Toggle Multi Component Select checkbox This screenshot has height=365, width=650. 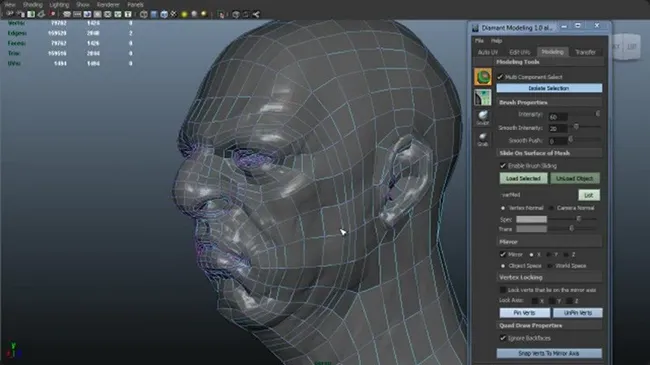pos(500,77)
